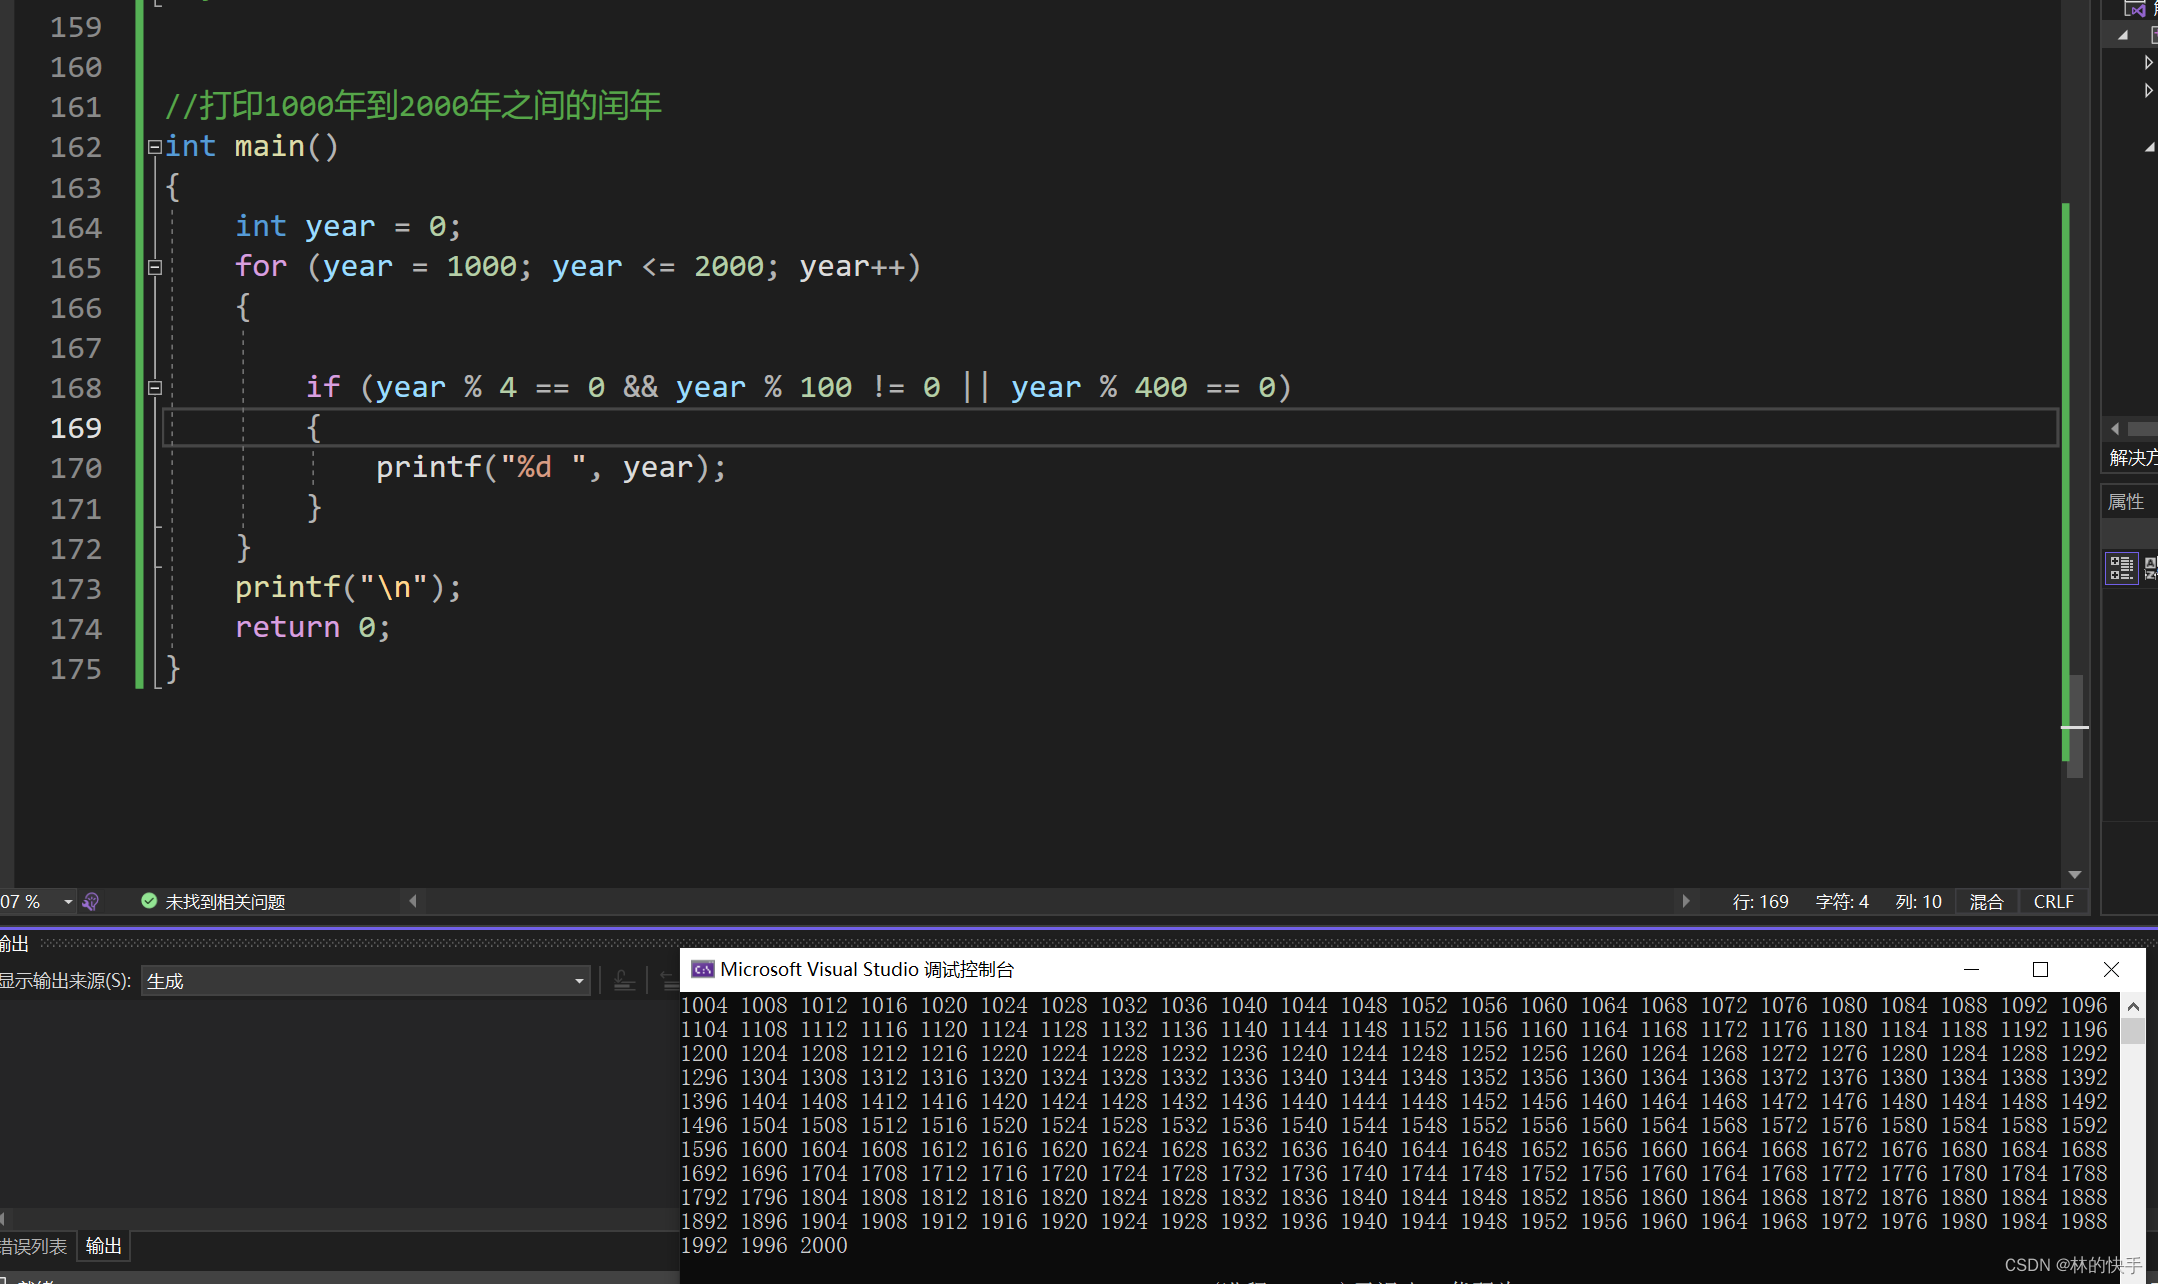Click the CRLF line ending indicator
This screenshot has height=1284, width=2158.
(2053, 902)
